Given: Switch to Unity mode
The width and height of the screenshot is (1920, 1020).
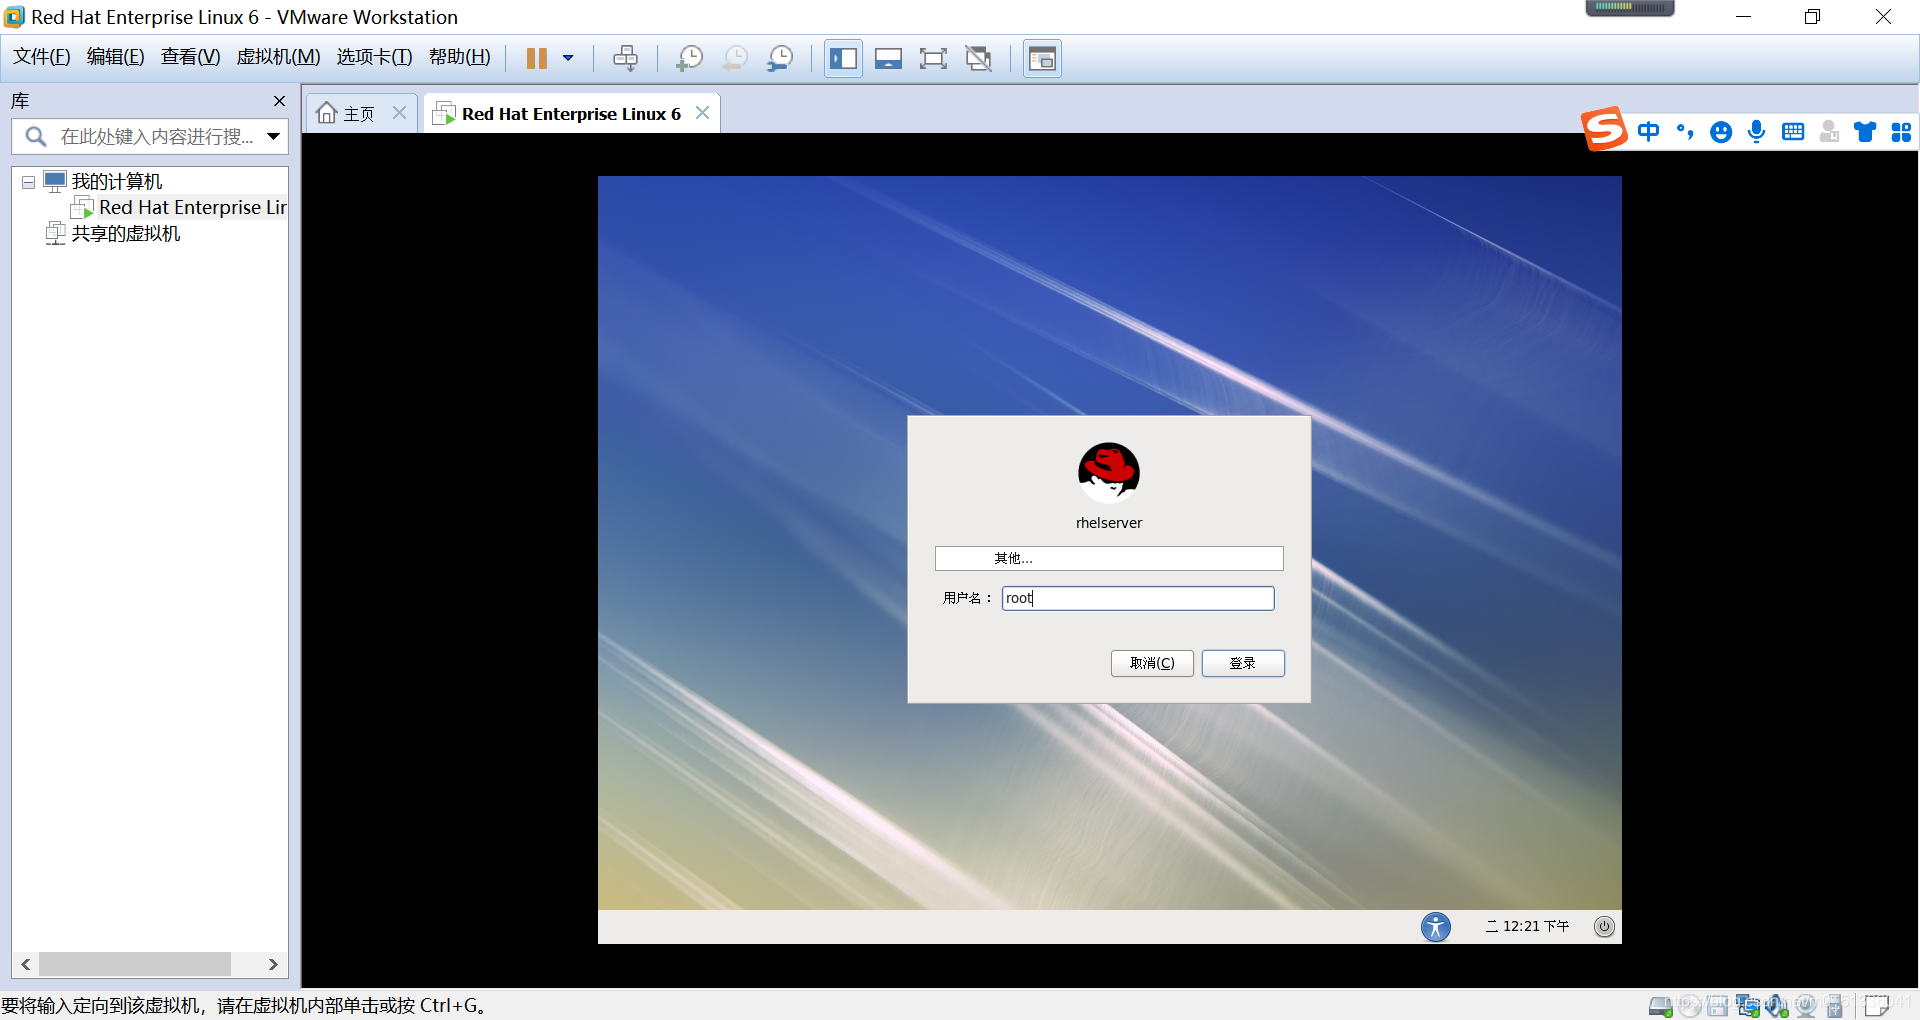Looking at the screenshot, I should [978, 58].
